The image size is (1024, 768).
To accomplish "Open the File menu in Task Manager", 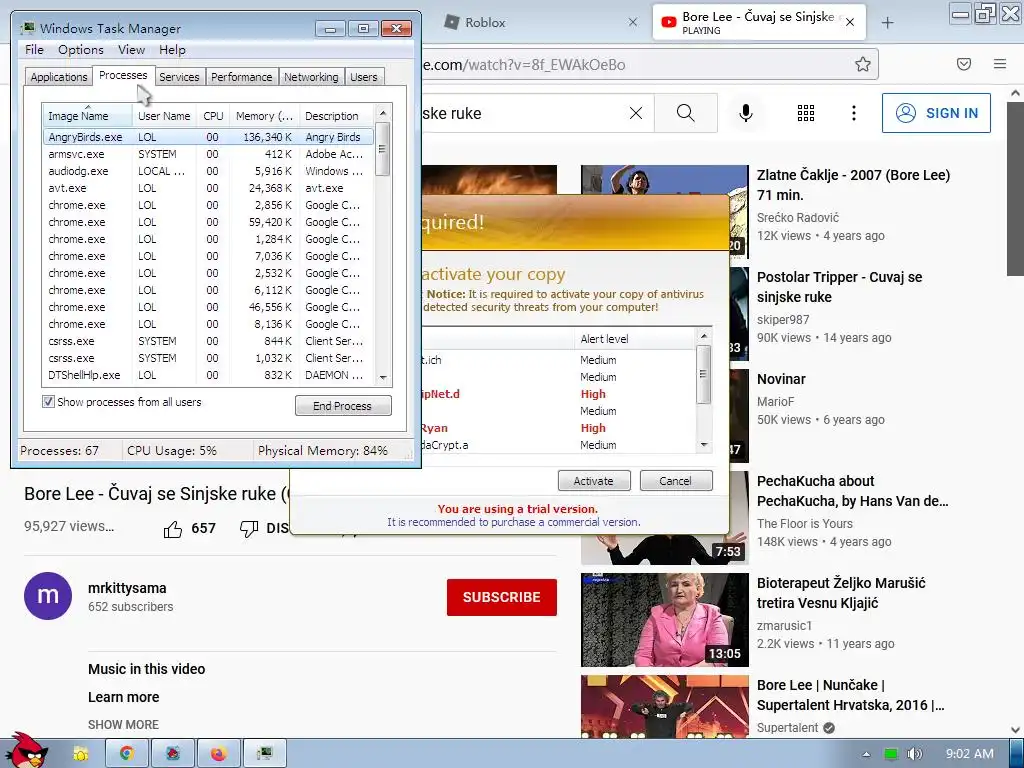I will click(x=34, y=50).
